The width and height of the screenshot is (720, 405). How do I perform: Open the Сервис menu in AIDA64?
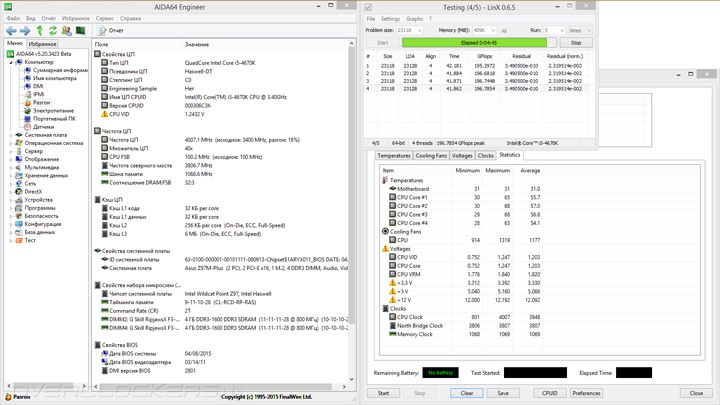point(104,18)
